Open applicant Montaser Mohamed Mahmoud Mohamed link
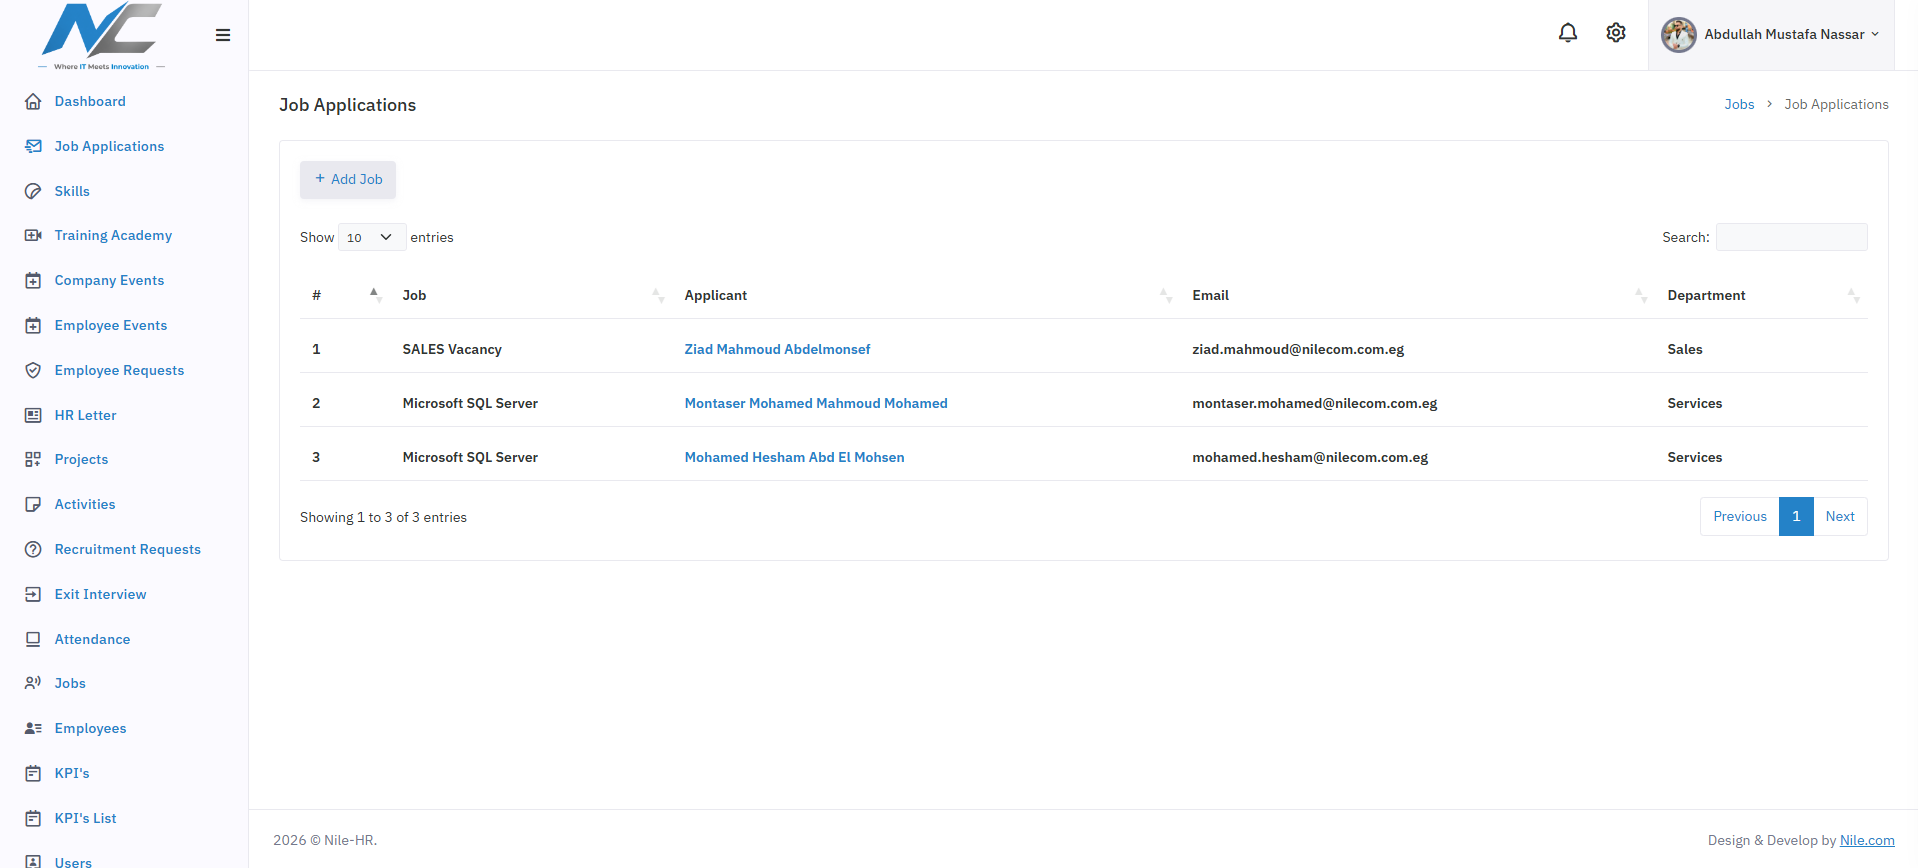The height and width of the screenshot is (868, 1918). click(x=816, y=403)
